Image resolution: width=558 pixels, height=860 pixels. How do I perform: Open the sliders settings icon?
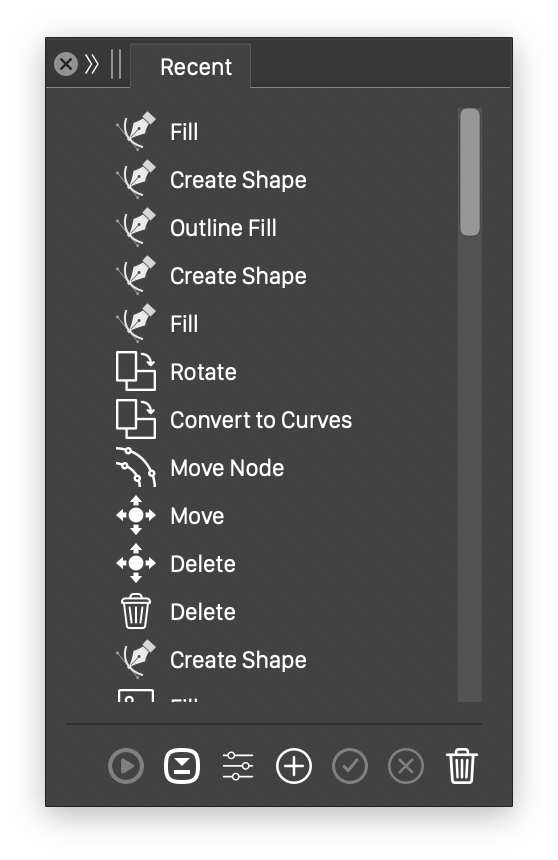coord(238,766)
